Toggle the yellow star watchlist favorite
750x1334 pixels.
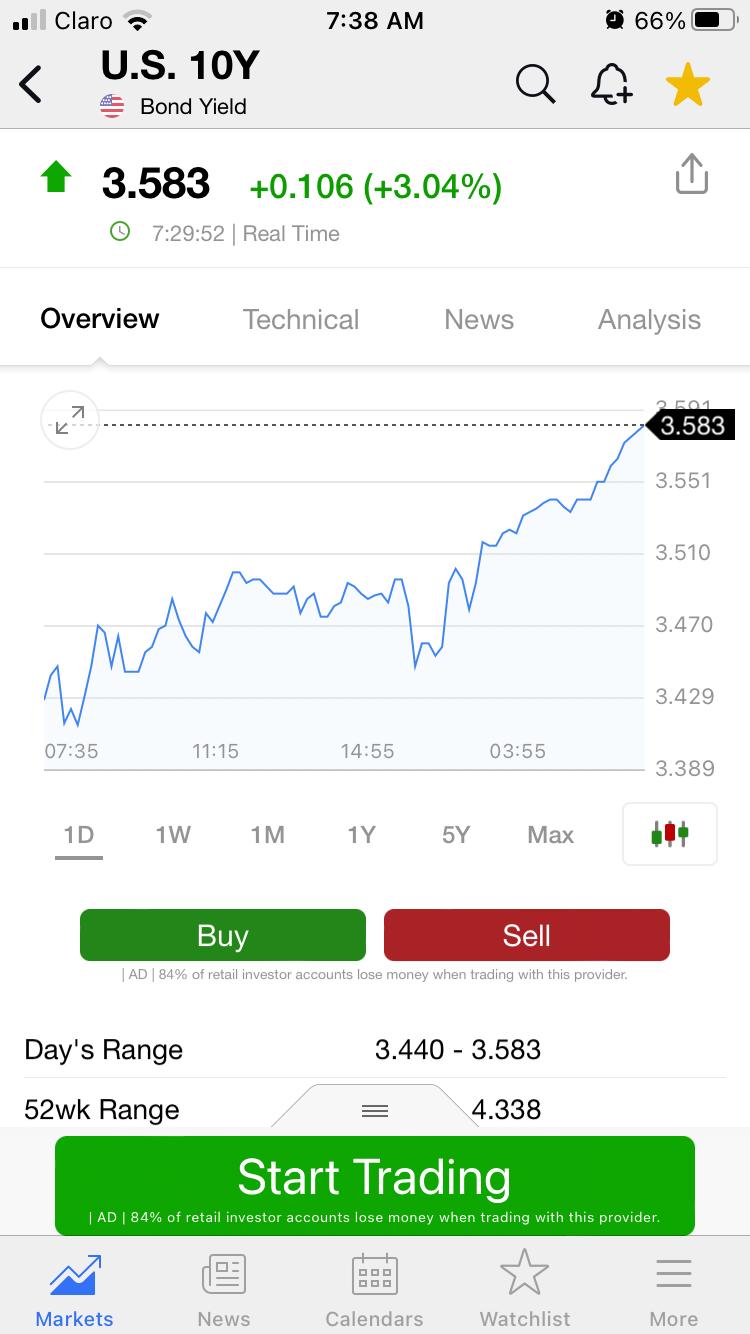688,85
